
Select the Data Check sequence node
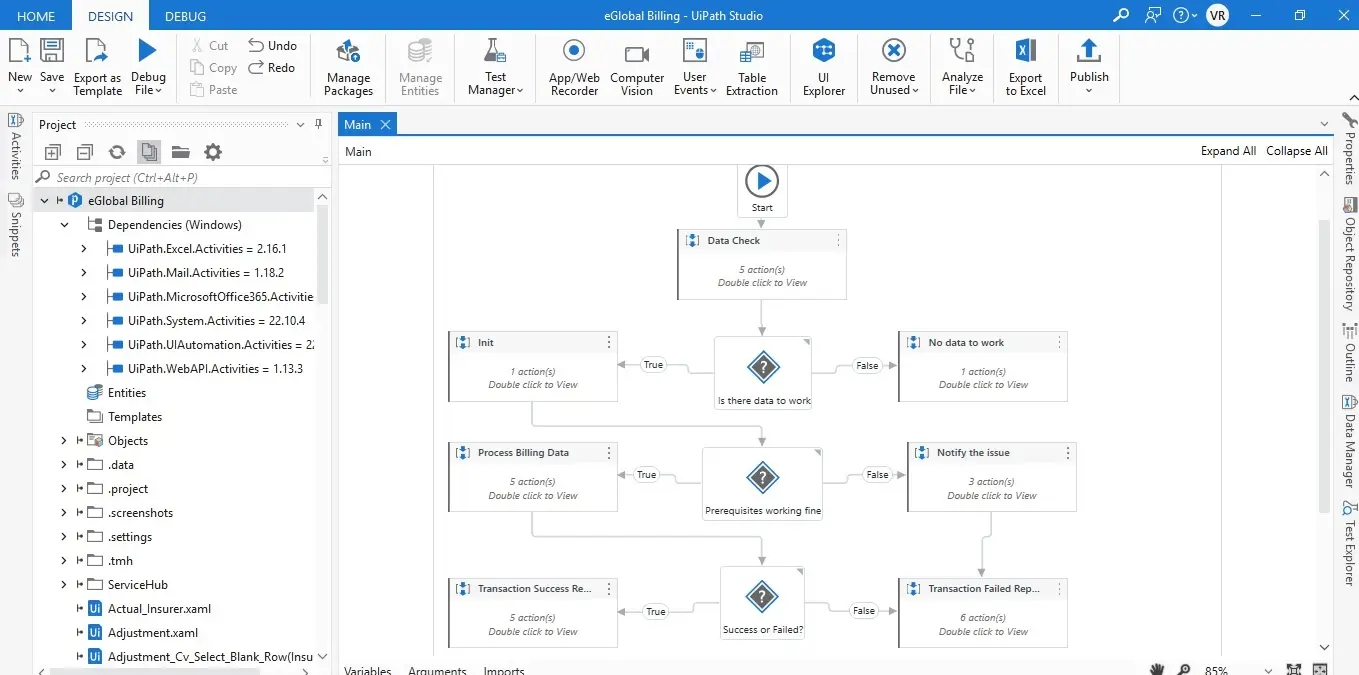pos(762,264)
